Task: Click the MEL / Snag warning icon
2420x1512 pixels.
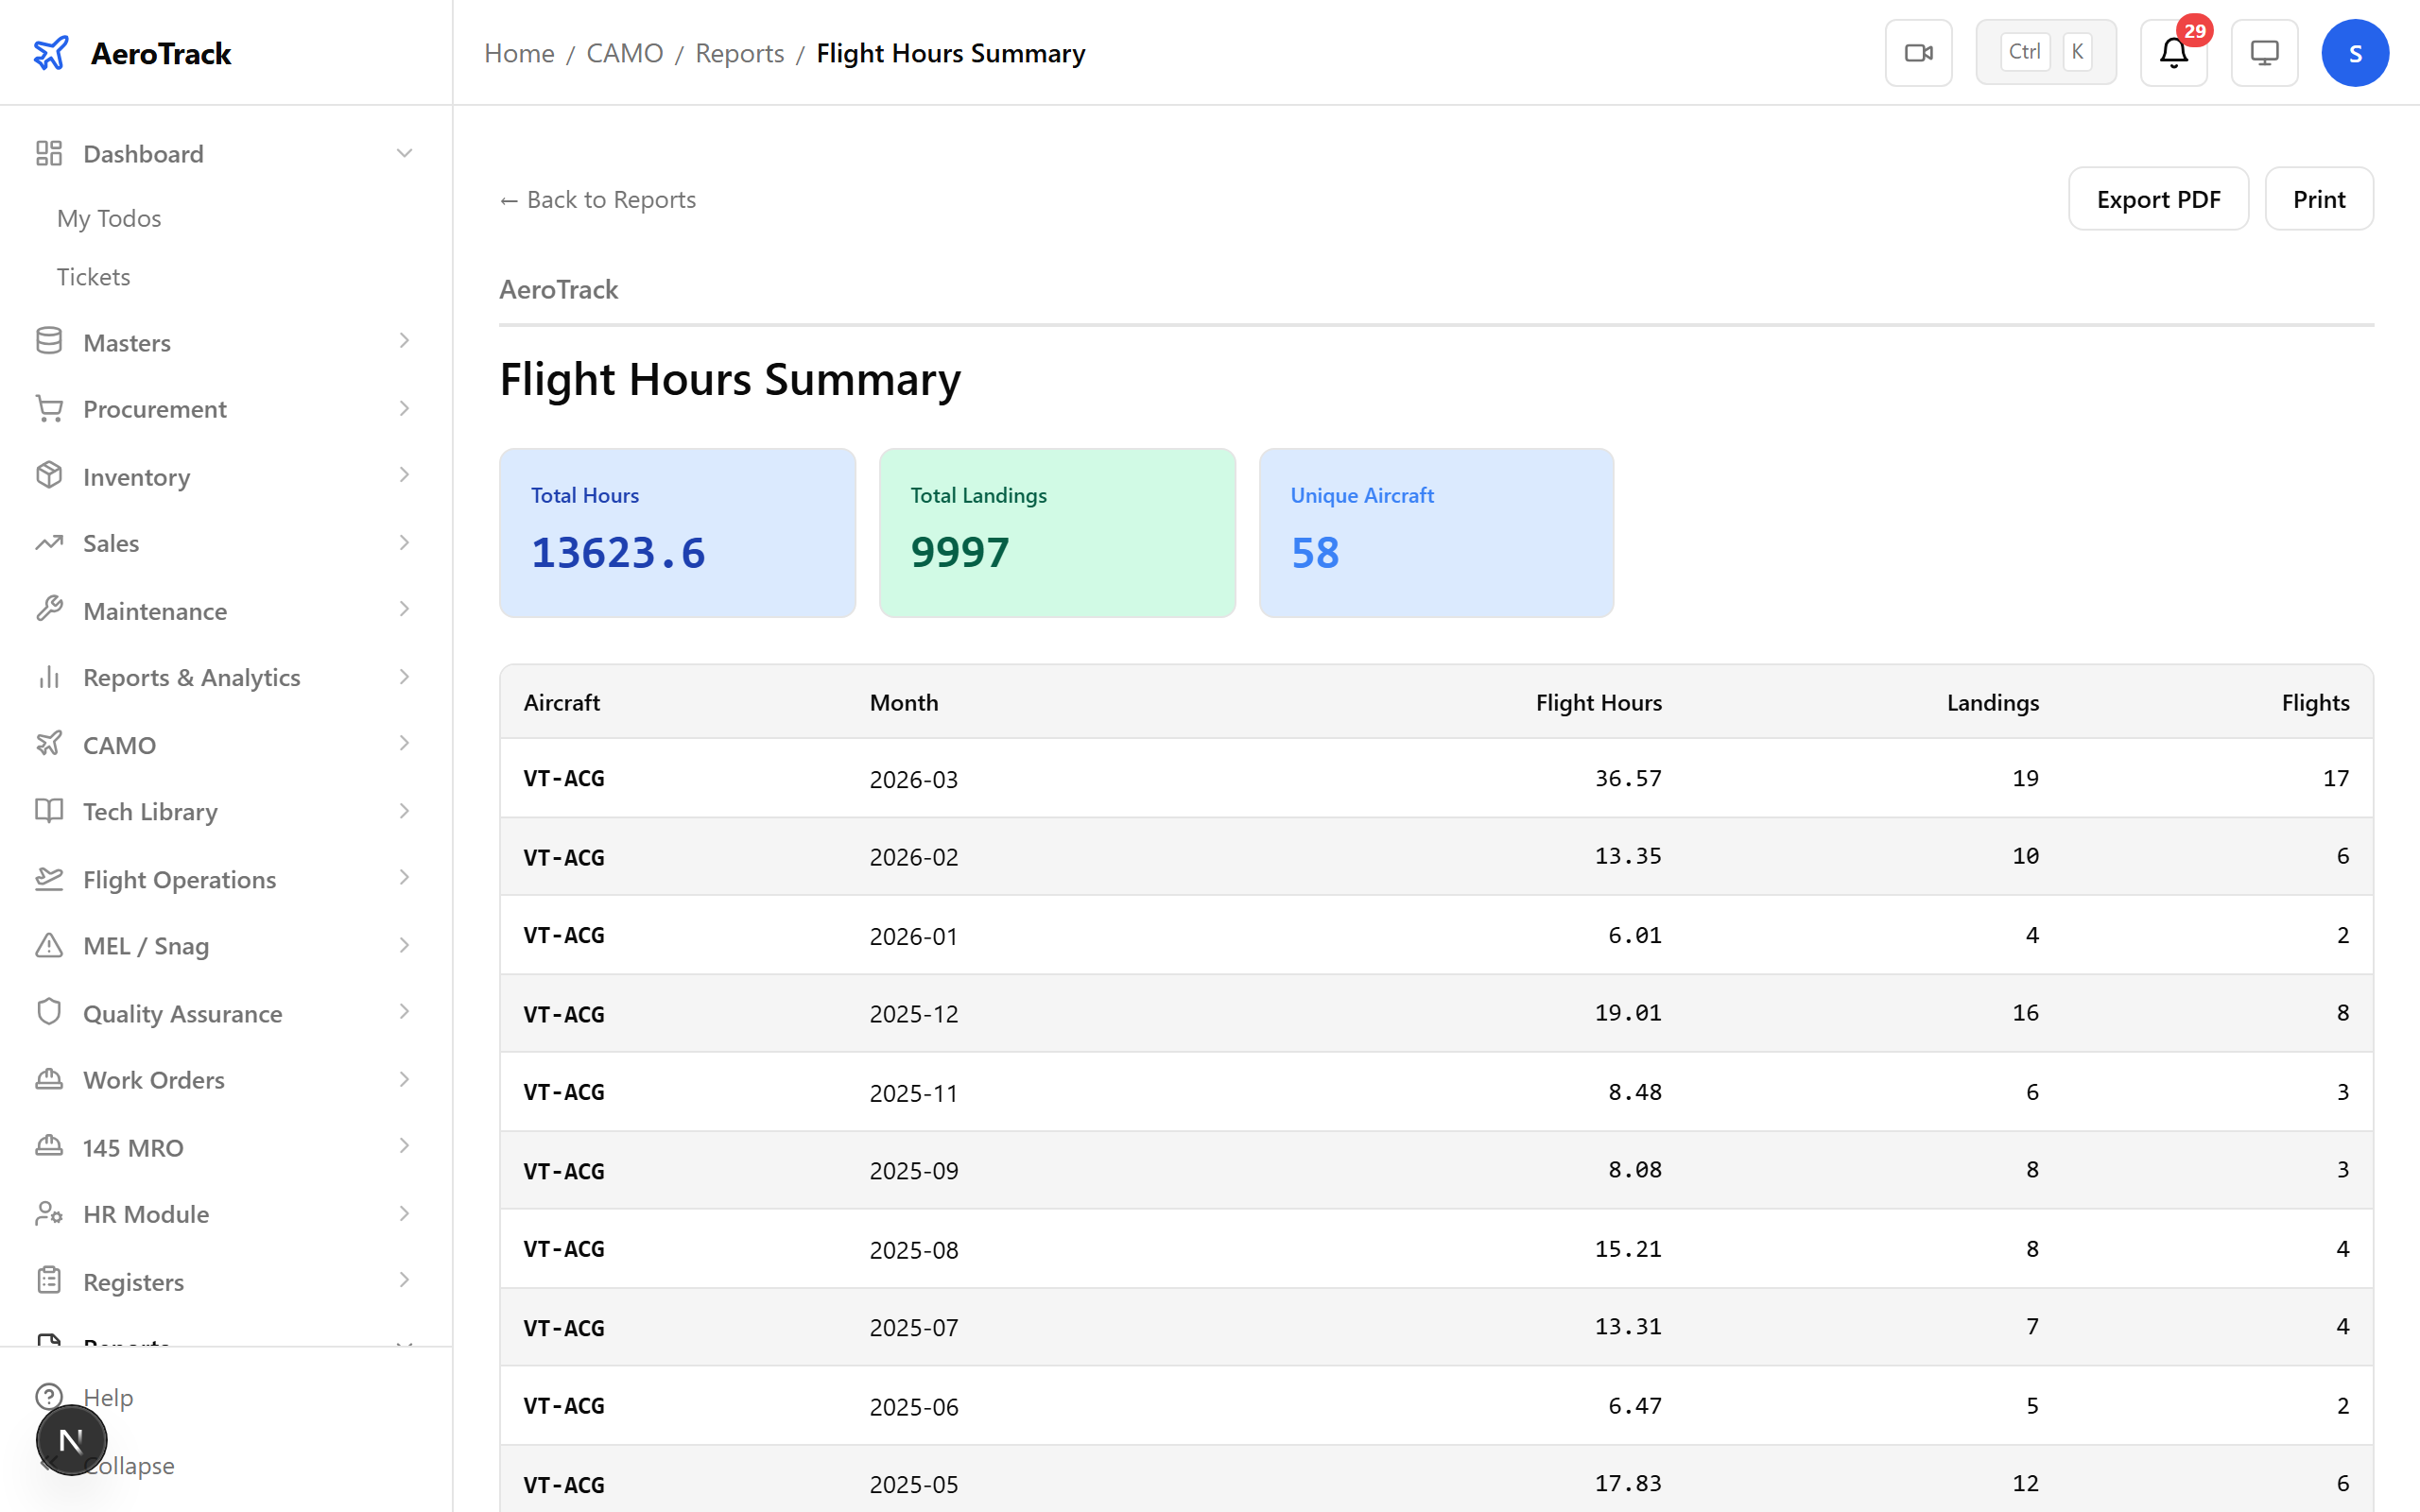Action: pyautogui.click(x=49, y=945)
